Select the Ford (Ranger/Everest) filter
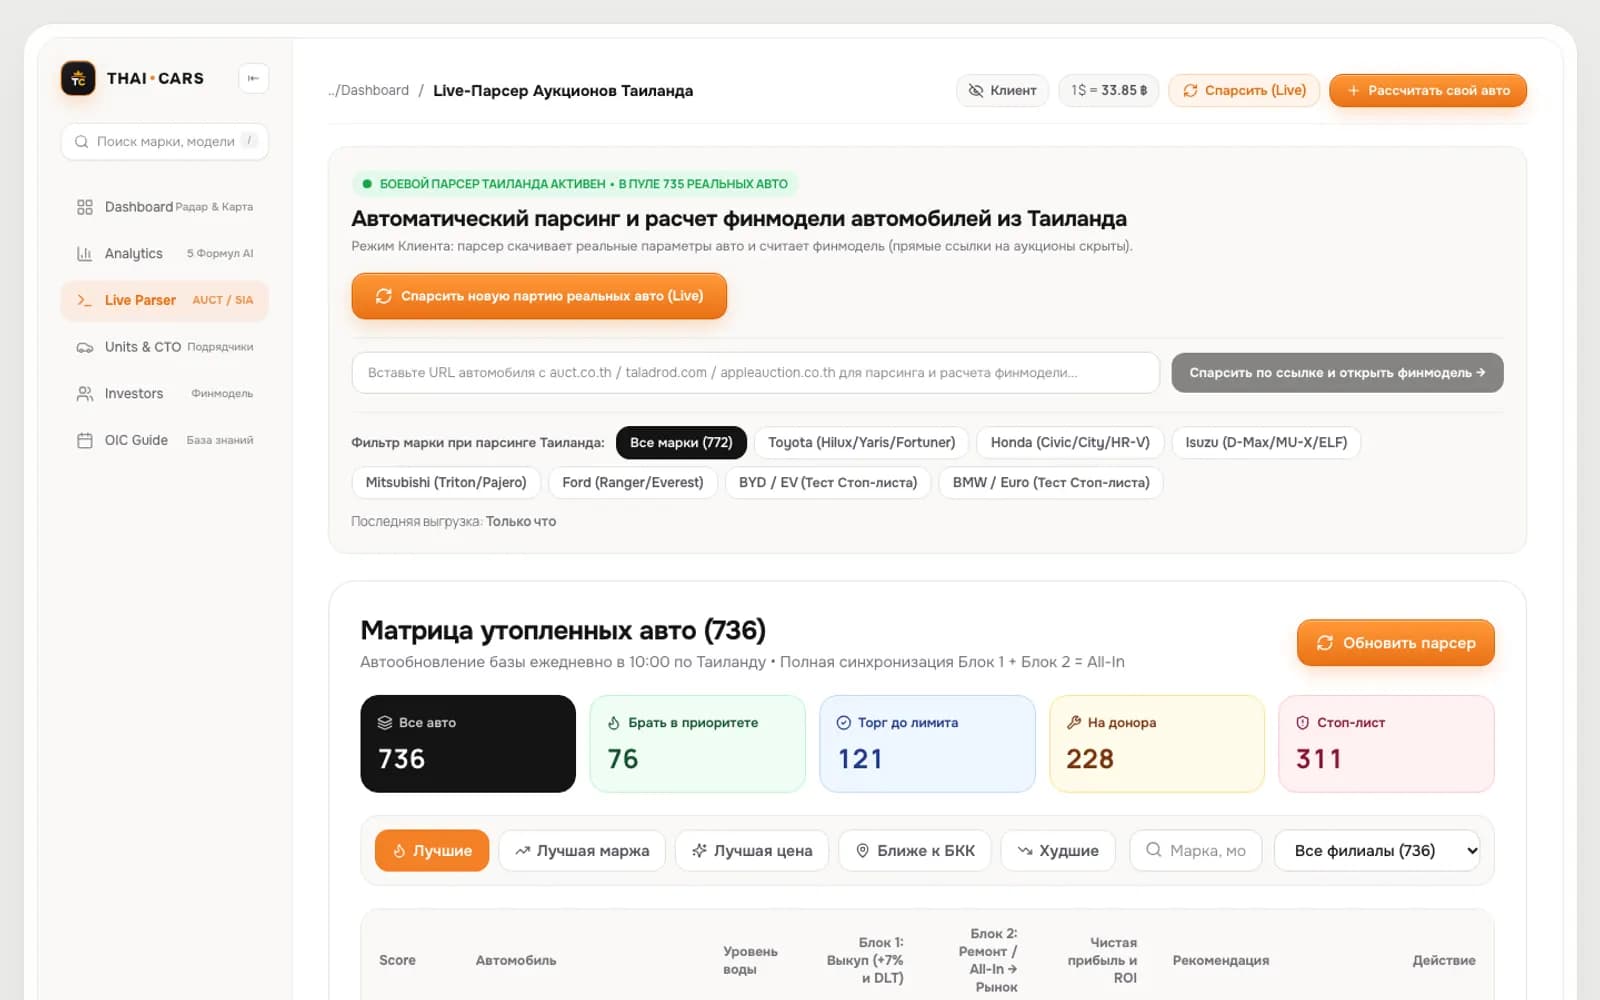 tap(633, 482)
